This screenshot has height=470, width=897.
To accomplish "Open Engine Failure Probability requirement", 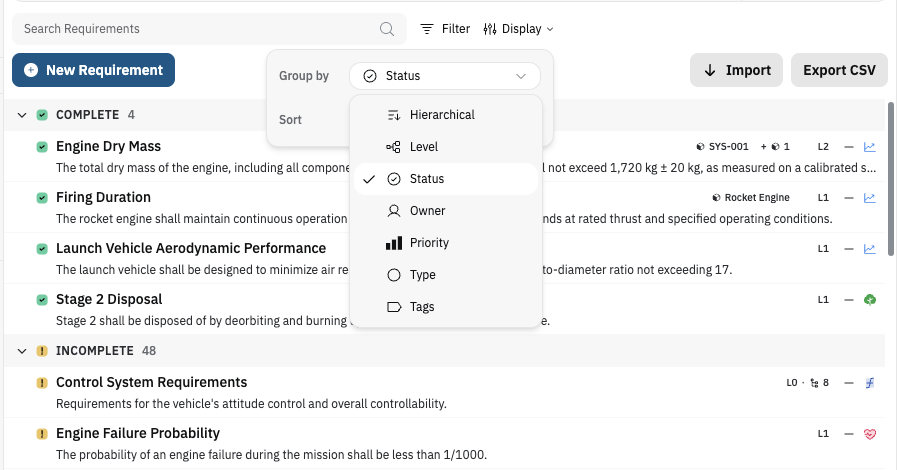I will point(138,433).
